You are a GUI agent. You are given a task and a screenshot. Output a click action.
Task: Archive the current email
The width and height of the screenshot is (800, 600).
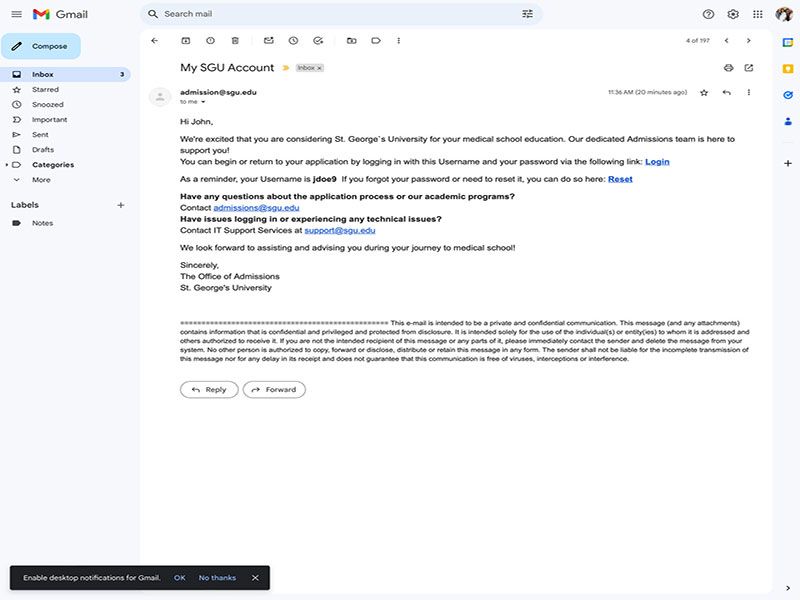[186, 42]
